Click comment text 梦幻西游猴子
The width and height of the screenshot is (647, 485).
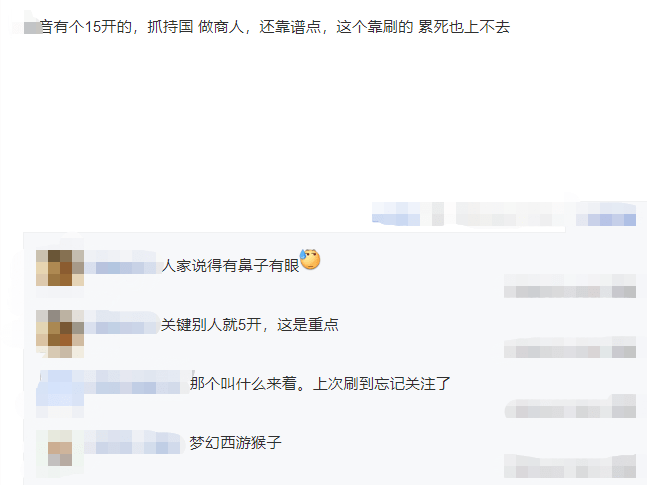click(236, 443)
